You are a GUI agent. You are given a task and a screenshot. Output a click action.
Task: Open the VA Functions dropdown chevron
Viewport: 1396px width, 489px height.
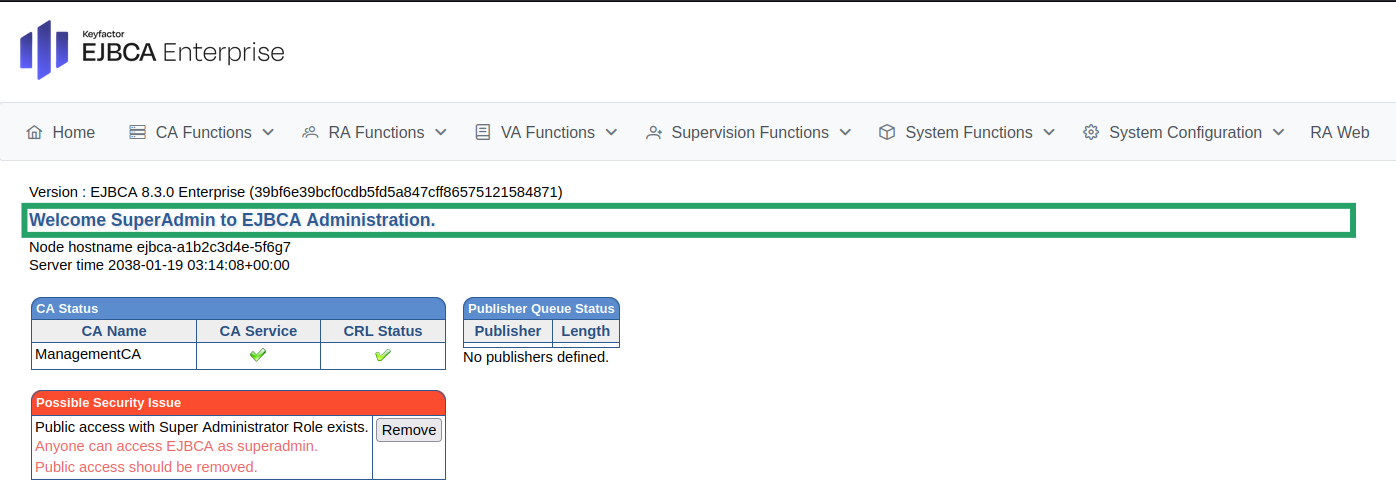pyautogui.click(x=611, y=132)
